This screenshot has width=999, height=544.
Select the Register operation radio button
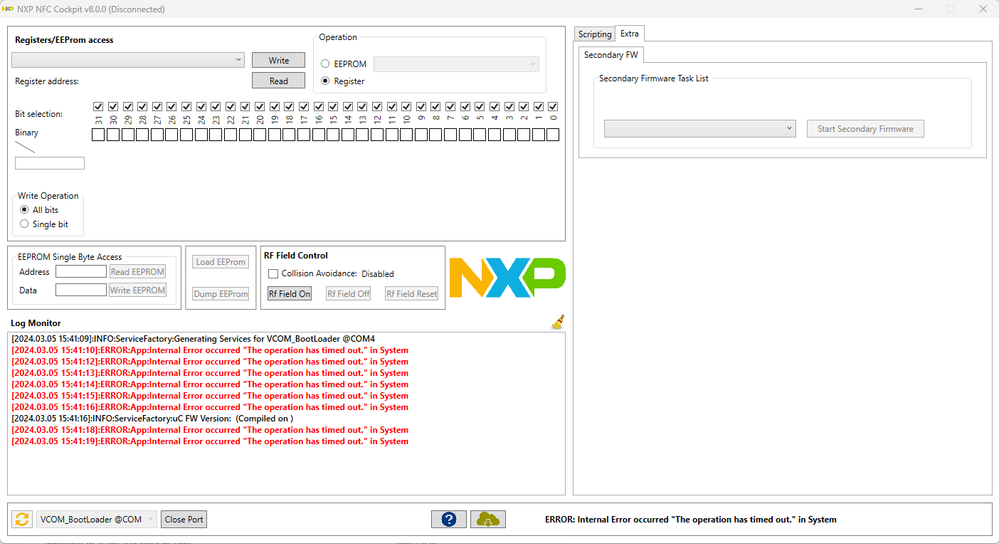point(326,81)
